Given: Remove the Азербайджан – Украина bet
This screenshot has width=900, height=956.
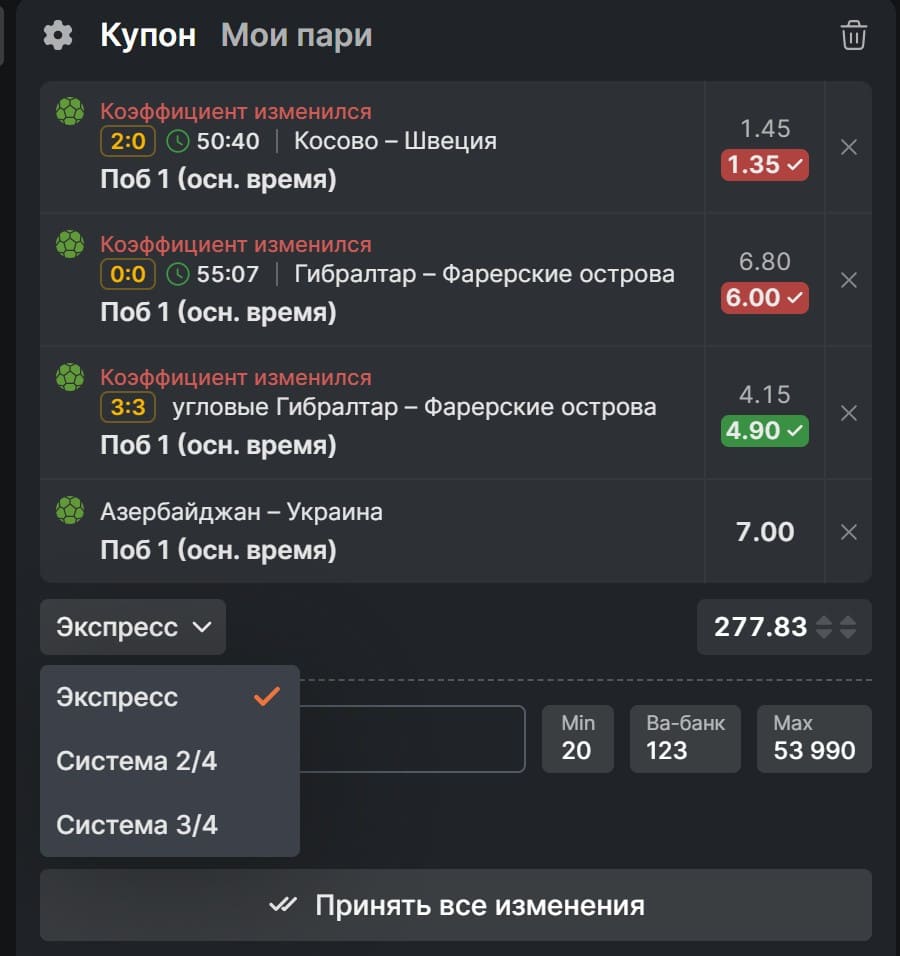Looking at the screenshot, I should pyautogui.click(x=849, y=532).
